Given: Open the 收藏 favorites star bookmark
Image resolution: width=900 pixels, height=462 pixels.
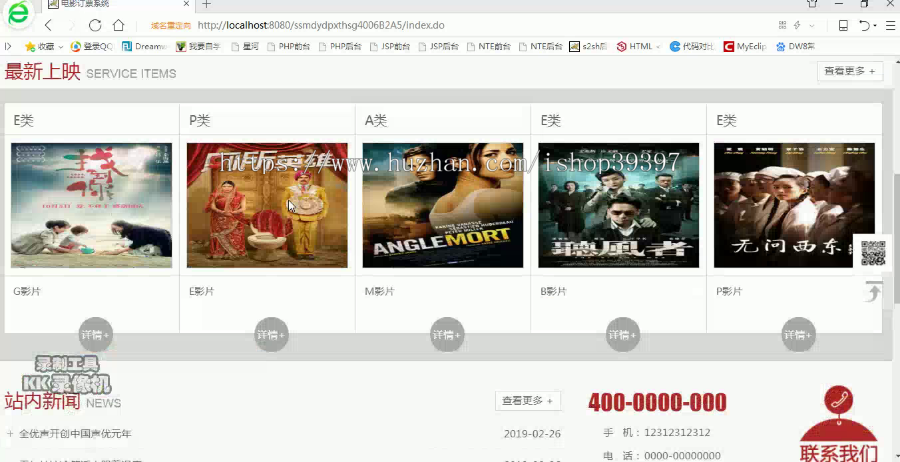Looking at the screenshot, I should [x=40, y=46].
